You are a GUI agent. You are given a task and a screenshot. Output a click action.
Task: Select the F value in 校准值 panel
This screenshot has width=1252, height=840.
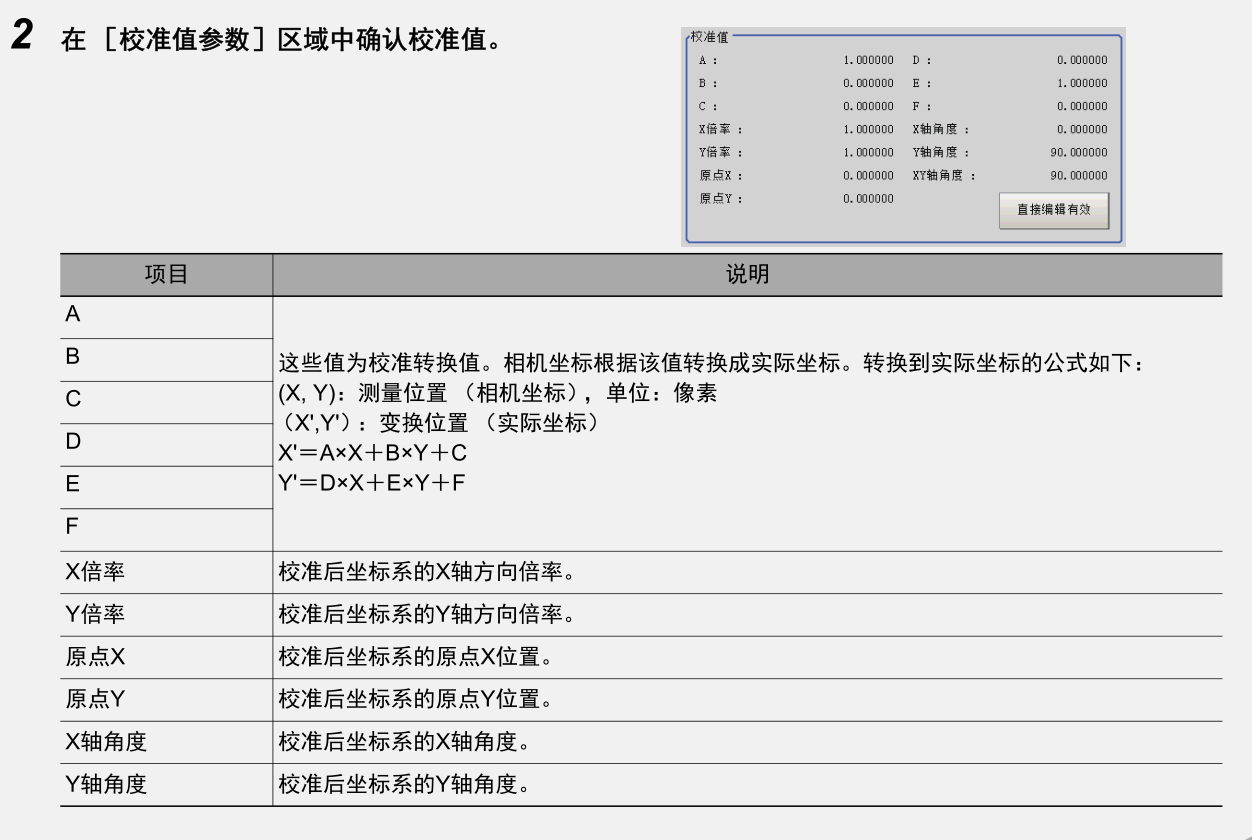(1082, 106)
